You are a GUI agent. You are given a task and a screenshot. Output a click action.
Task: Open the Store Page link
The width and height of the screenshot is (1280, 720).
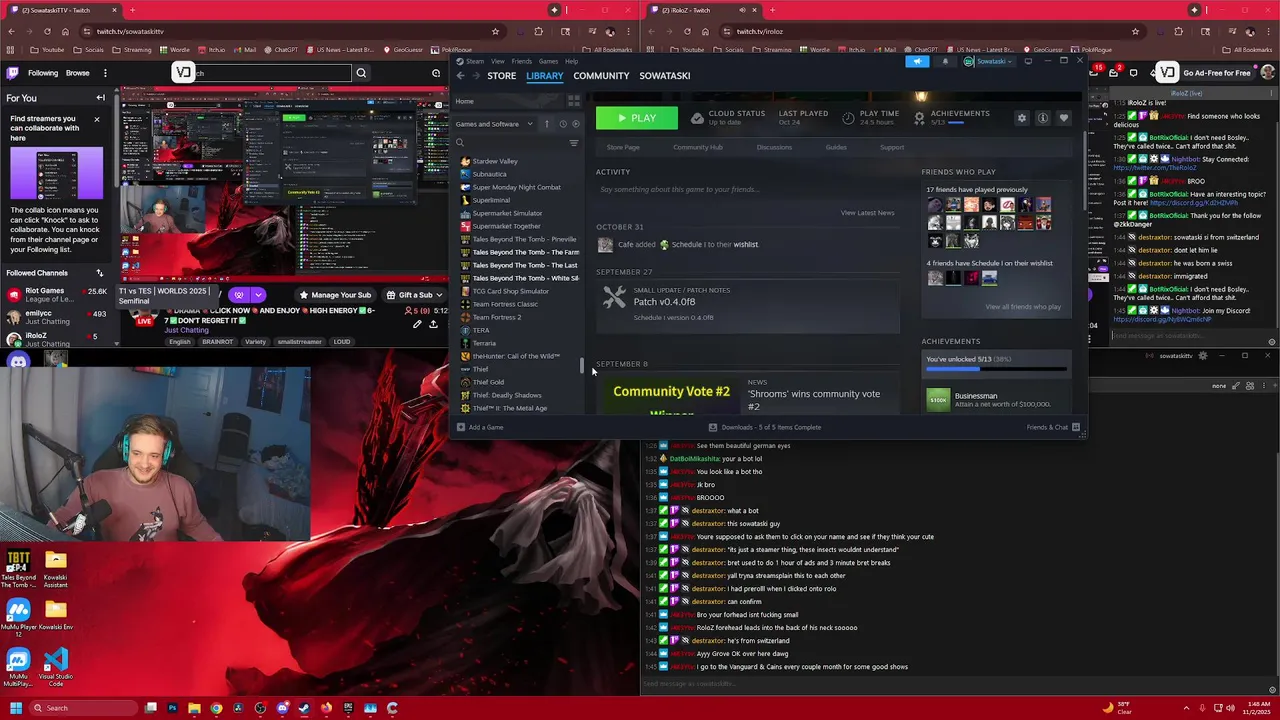623,147
